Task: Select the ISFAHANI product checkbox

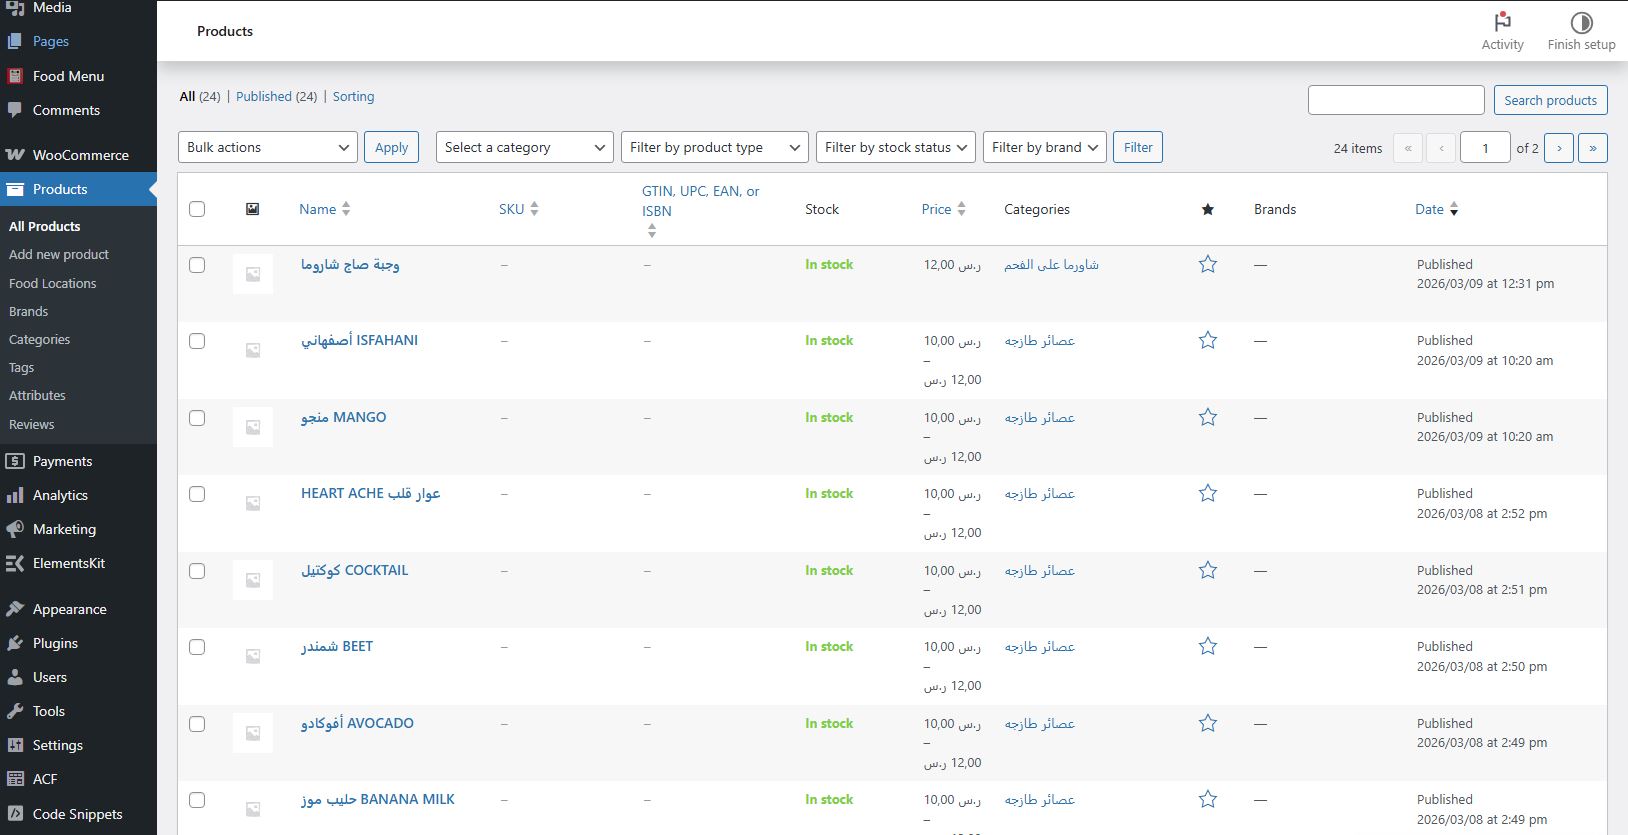Action: click(197, 341)
